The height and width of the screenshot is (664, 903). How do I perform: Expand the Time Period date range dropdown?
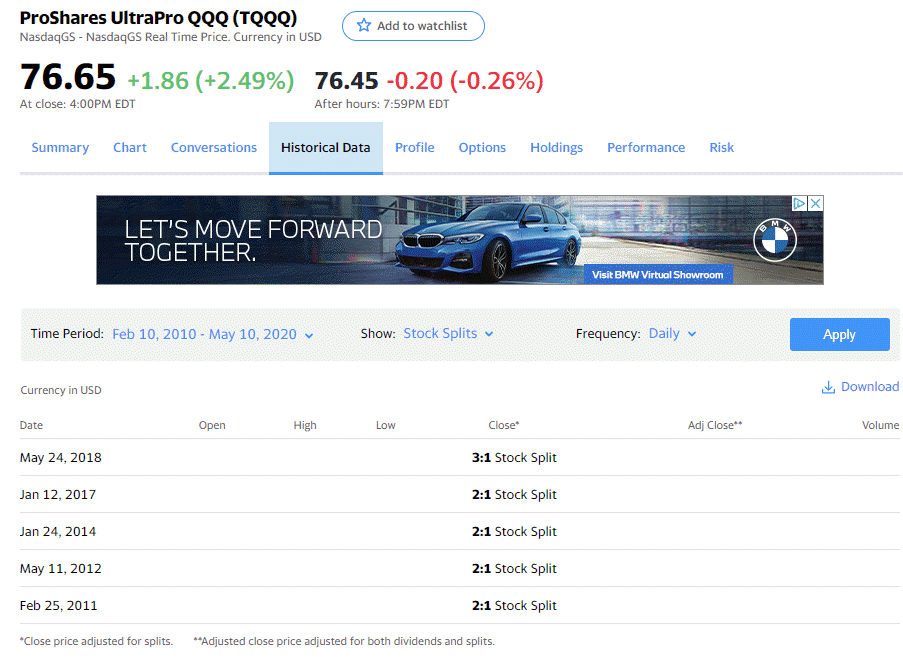pyautogui.click(x=212, y=334)
